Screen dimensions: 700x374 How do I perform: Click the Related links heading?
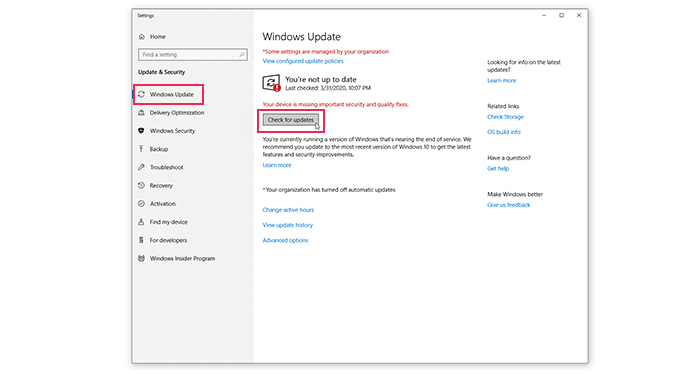pyautogui.click(x=503, y=106)
